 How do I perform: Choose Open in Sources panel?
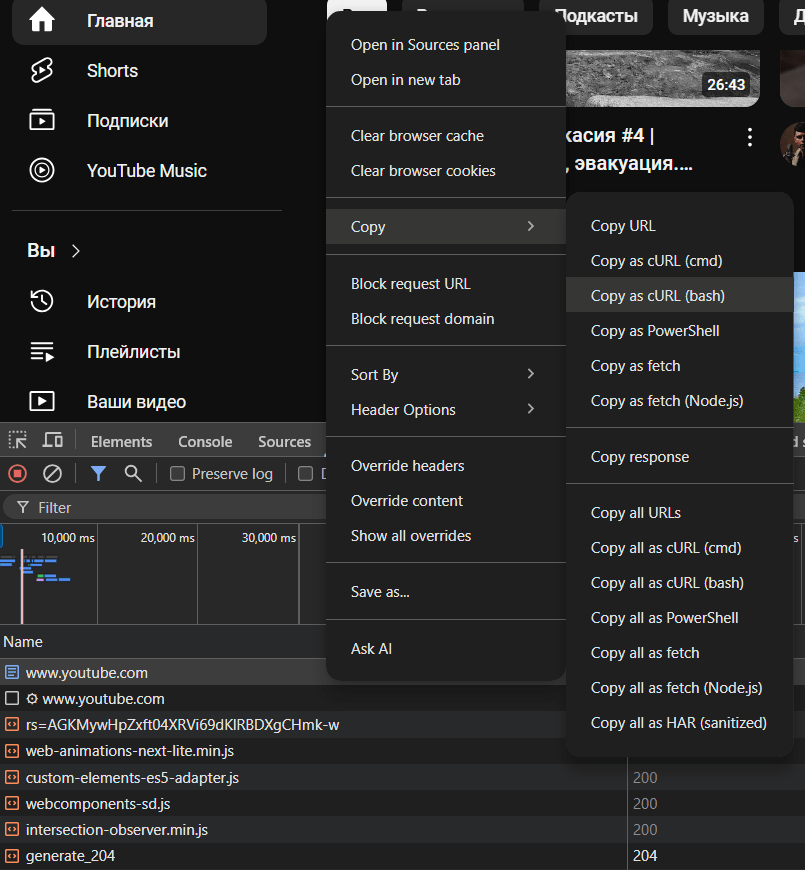click(446, 45)
